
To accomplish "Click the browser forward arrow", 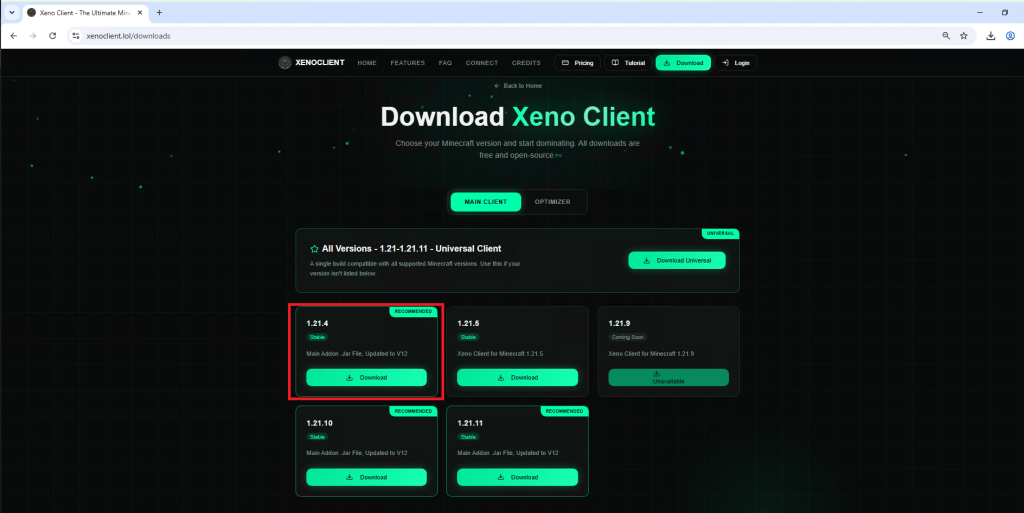I will 33,36.
